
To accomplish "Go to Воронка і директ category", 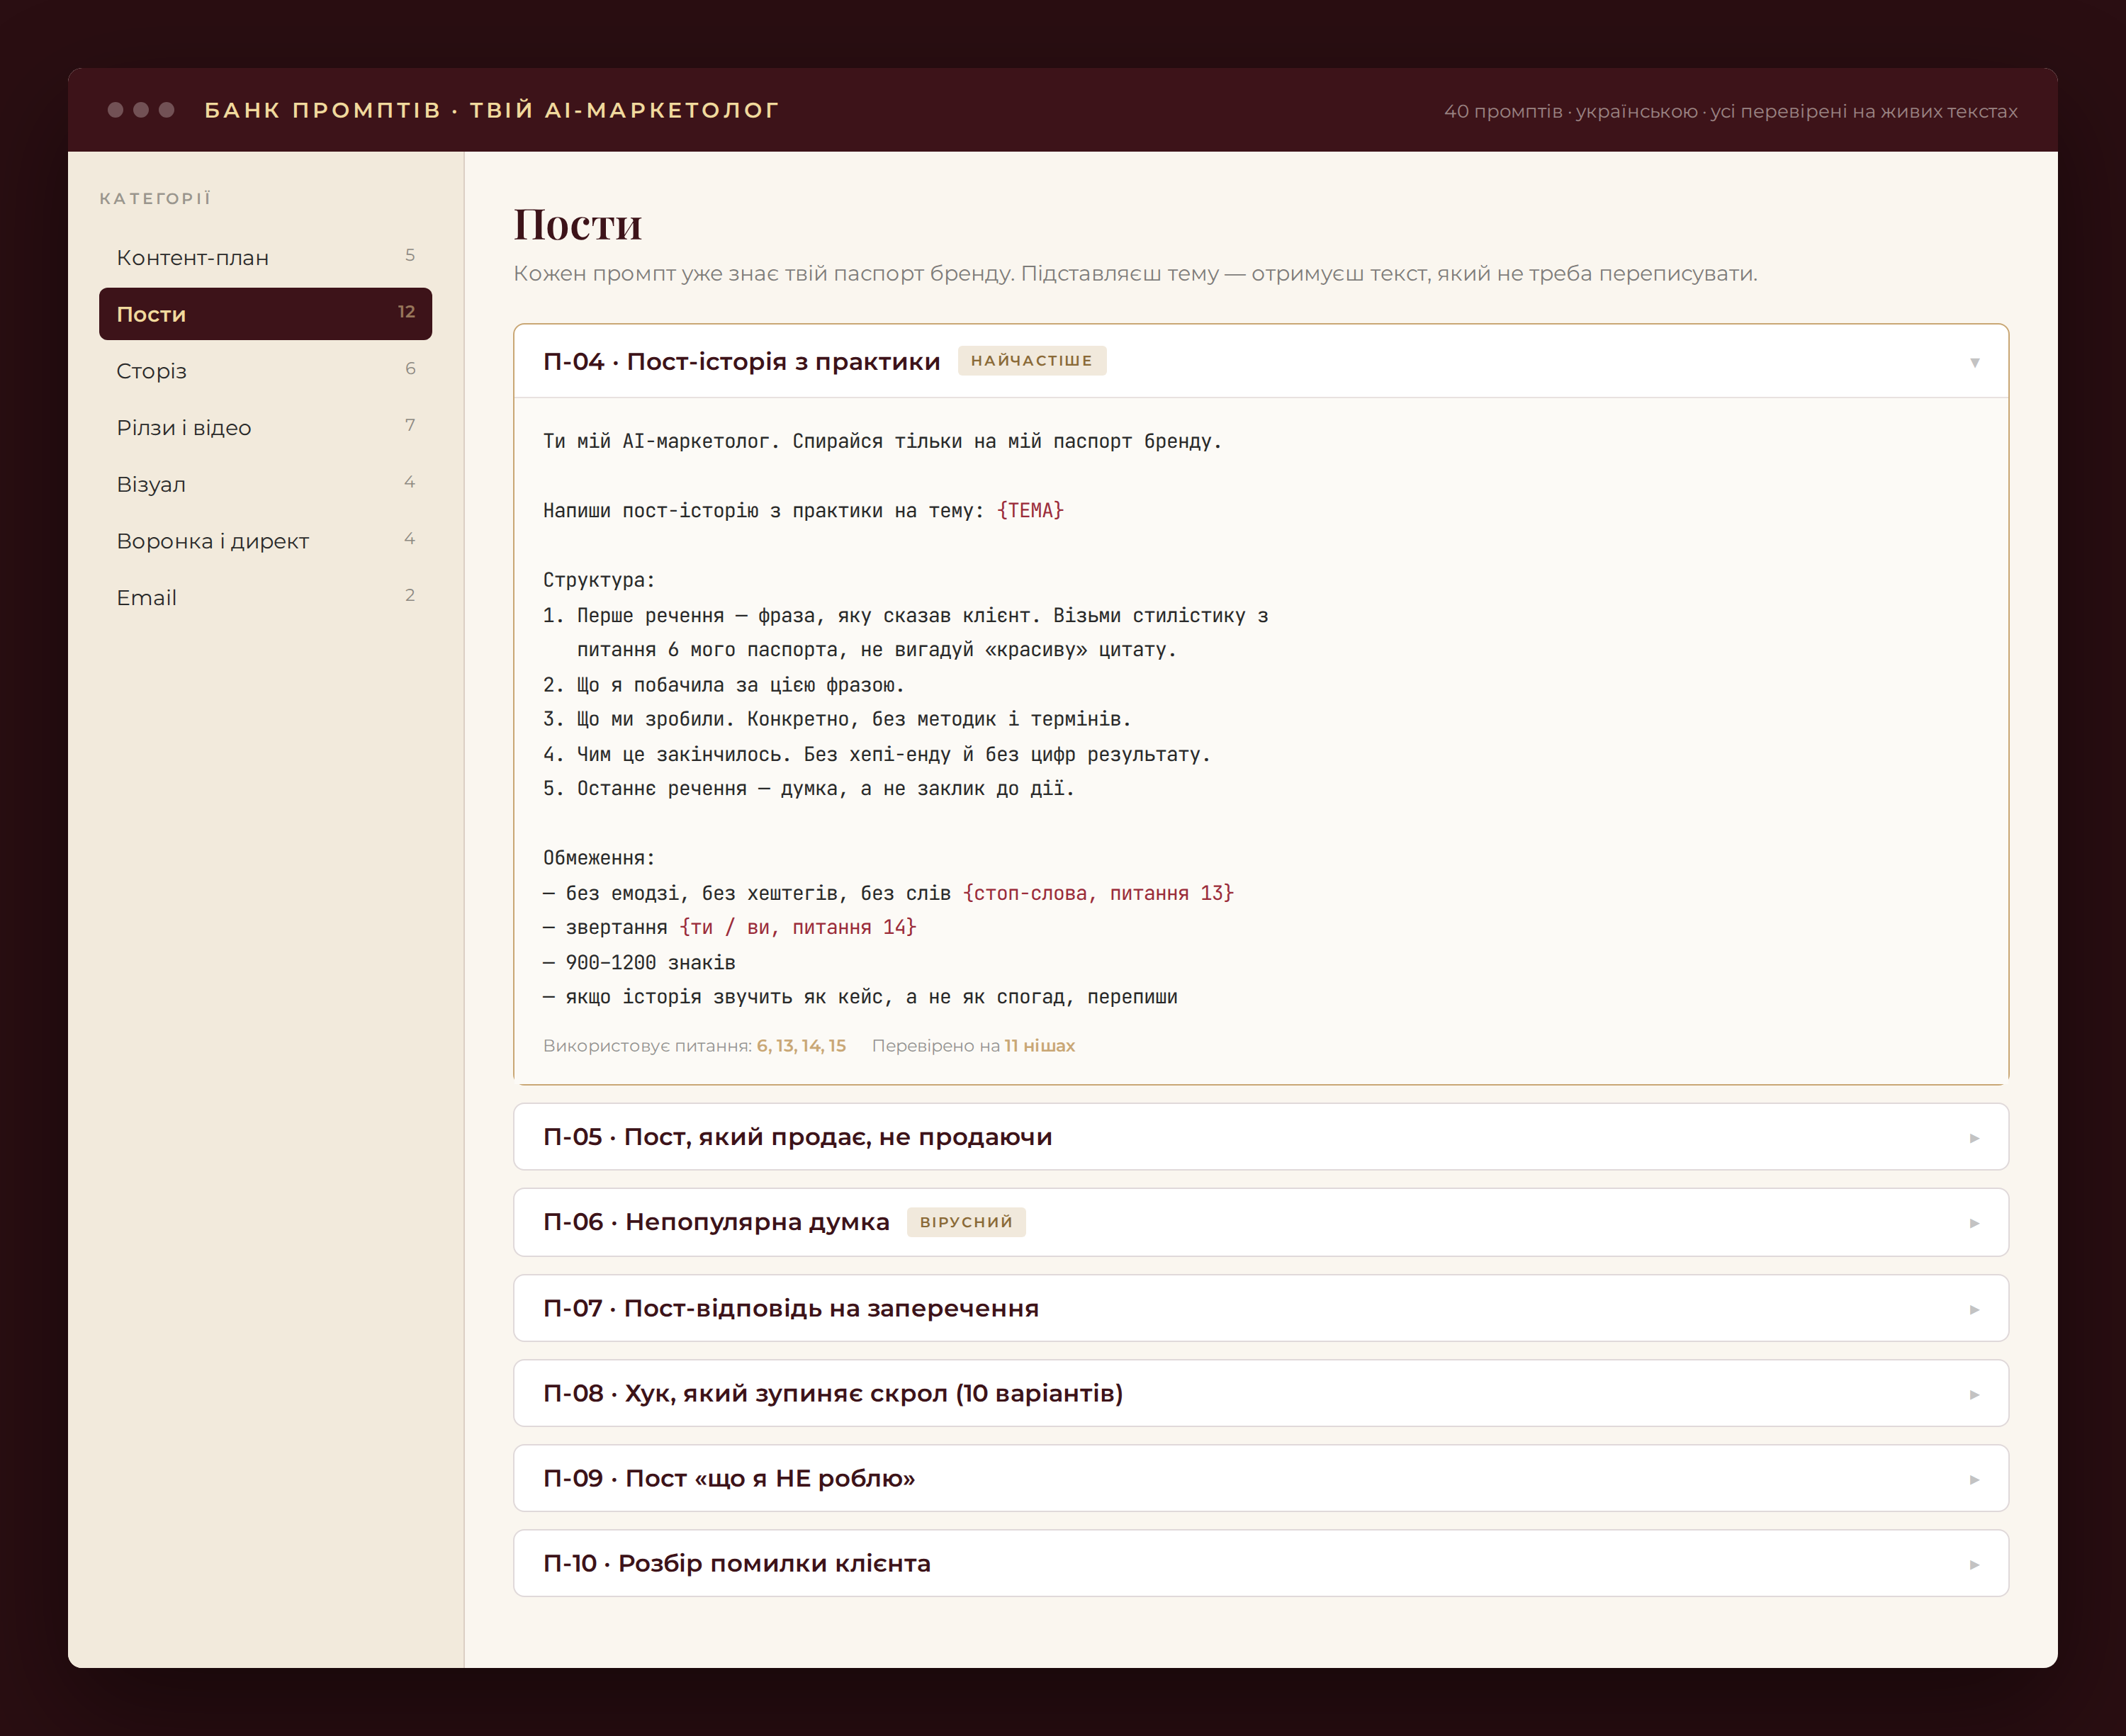I will pyautogui.click(x=265, y=541).
